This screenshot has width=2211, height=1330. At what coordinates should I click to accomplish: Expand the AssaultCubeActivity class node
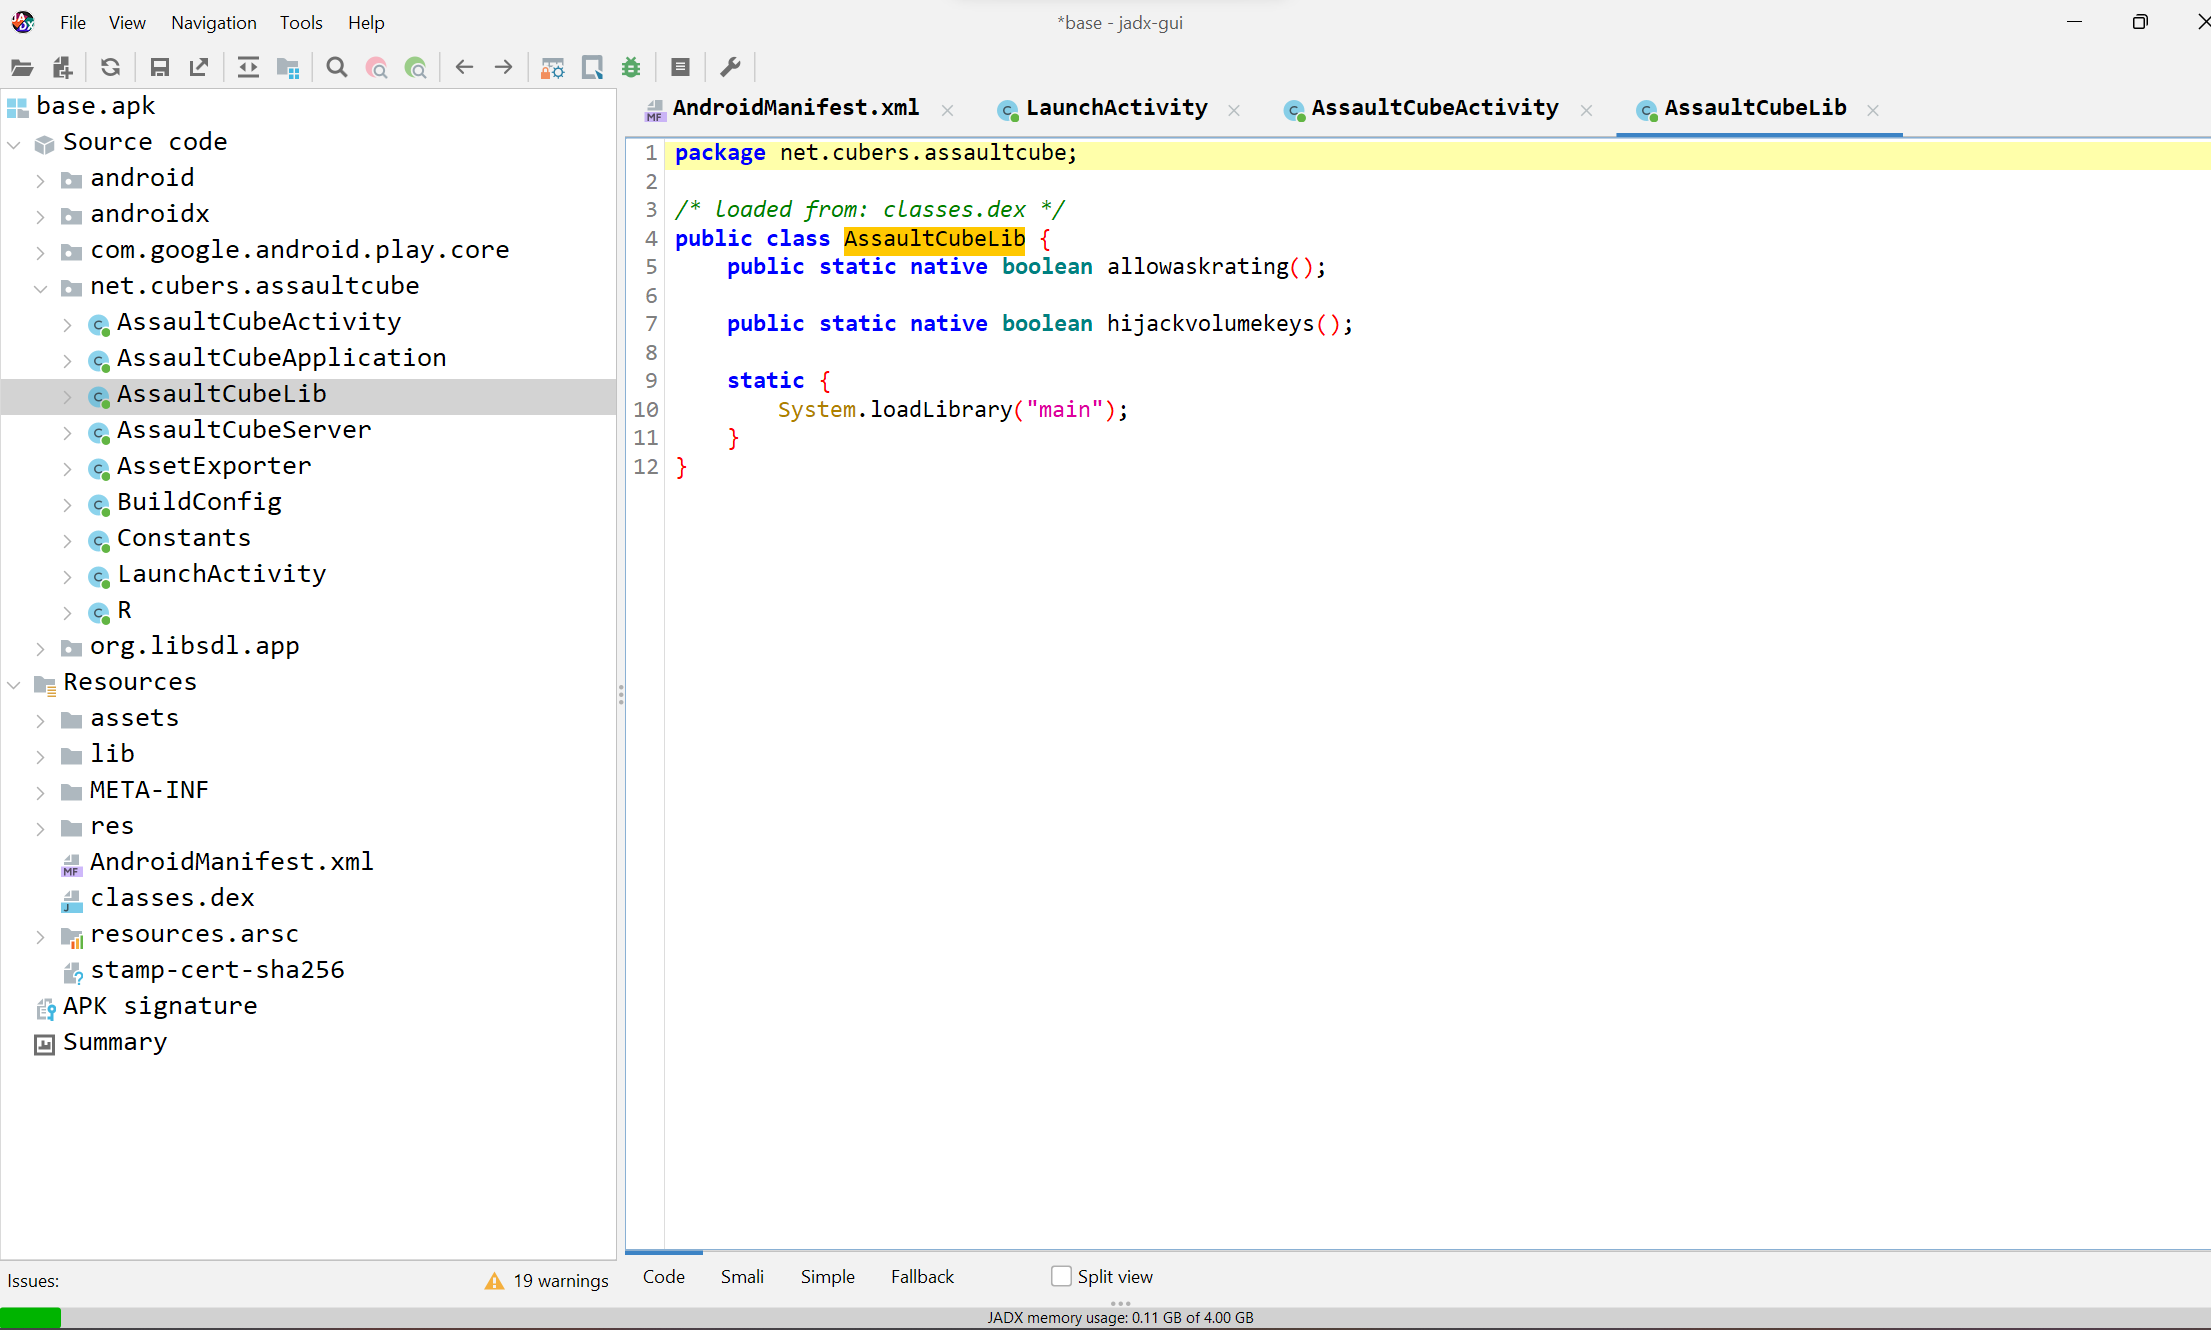68,324
